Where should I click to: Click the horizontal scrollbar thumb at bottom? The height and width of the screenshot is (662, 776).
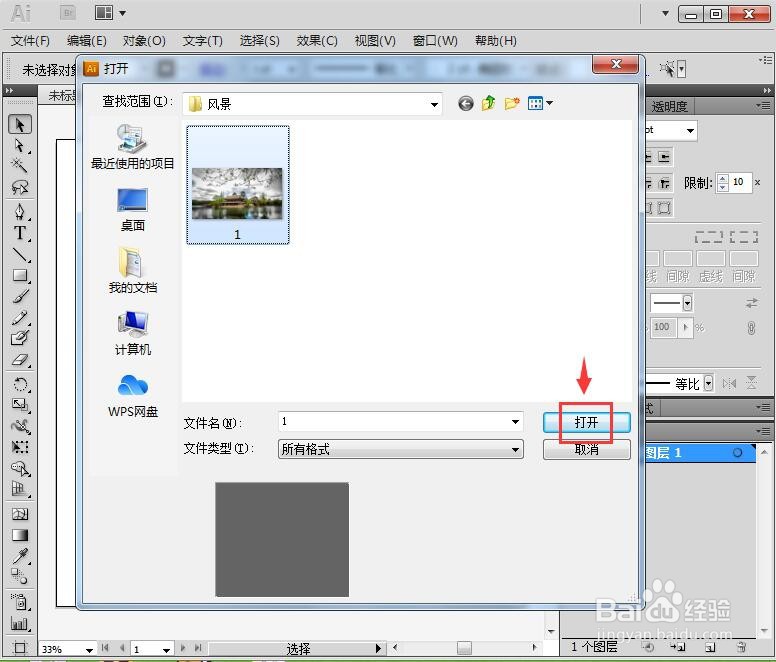pos(464,648)
